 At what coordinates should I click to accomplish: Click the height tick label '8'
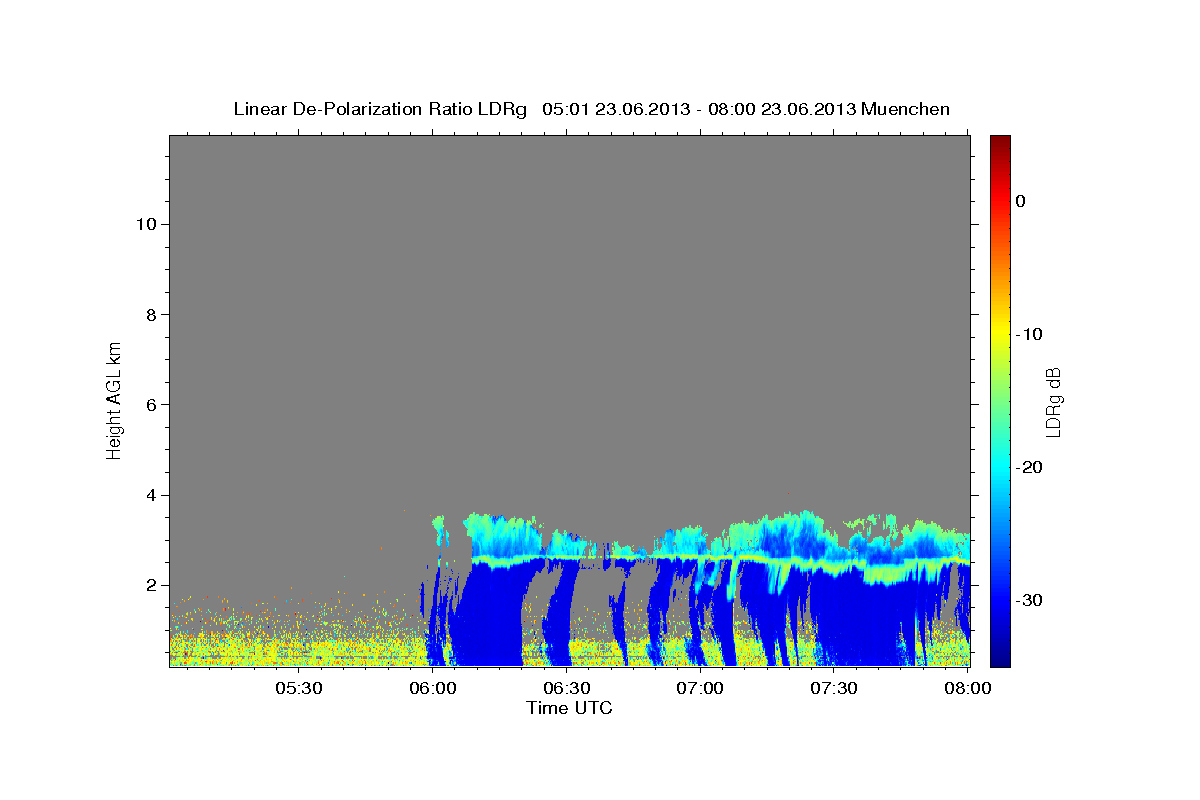[151, 314]
